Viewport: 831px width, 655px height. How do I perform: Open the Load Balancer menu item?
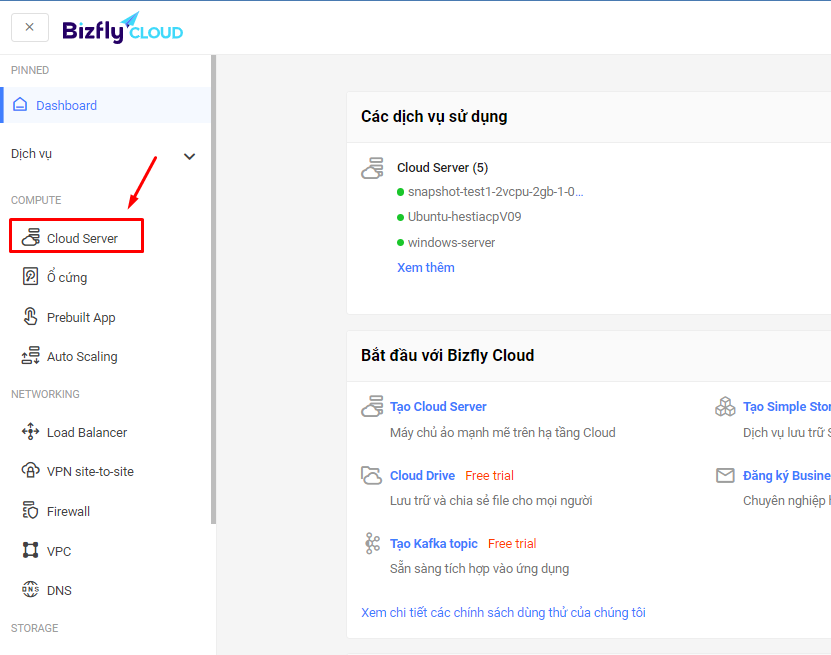[87, 432]
